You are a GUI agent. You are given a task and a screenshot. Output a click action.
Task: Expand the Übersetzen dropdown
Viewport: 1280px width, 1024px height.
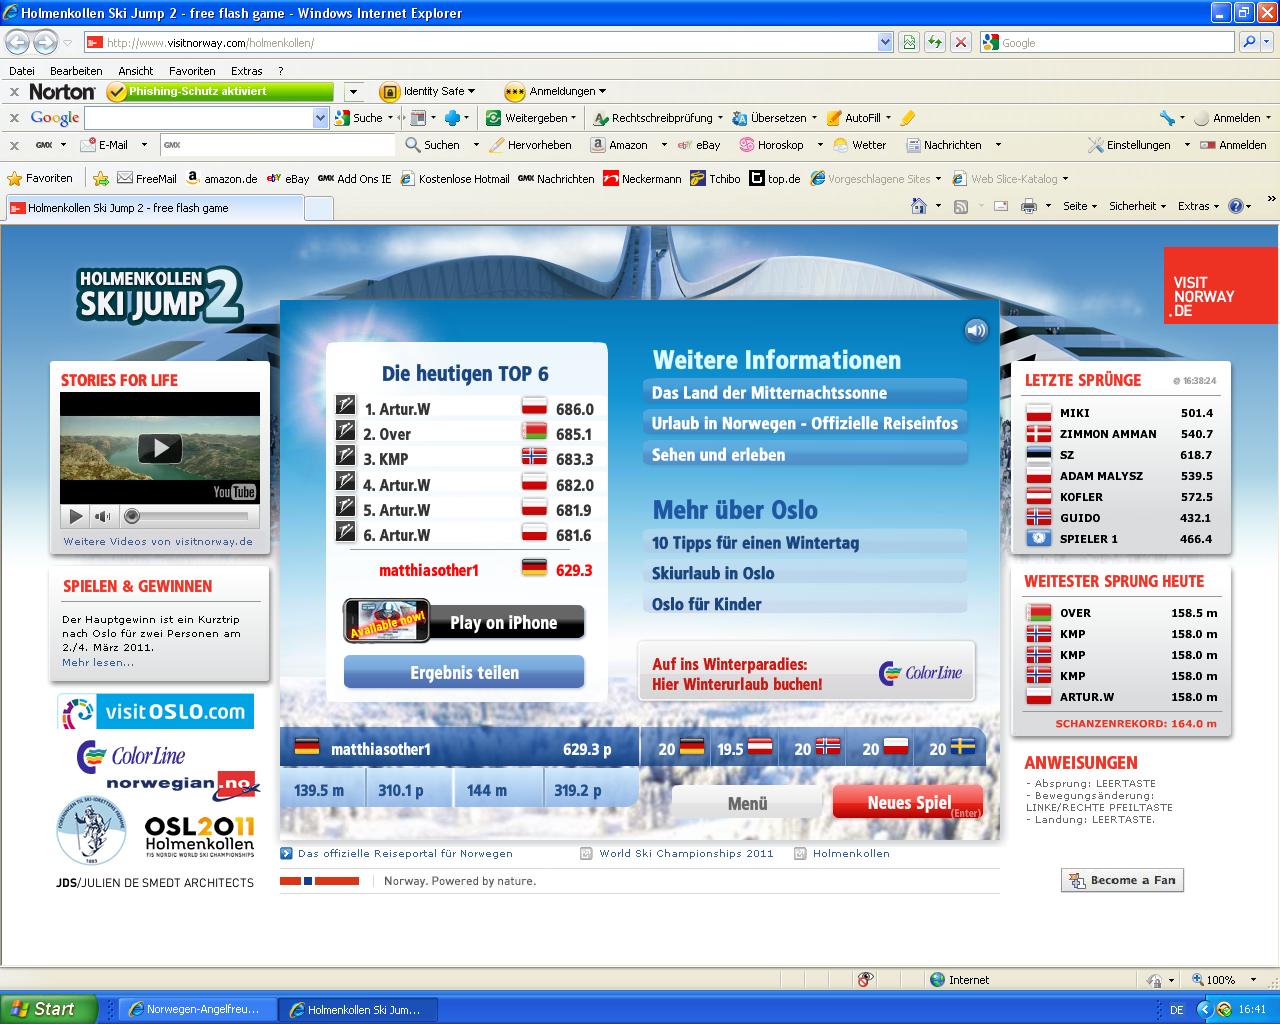pos(814,118)
